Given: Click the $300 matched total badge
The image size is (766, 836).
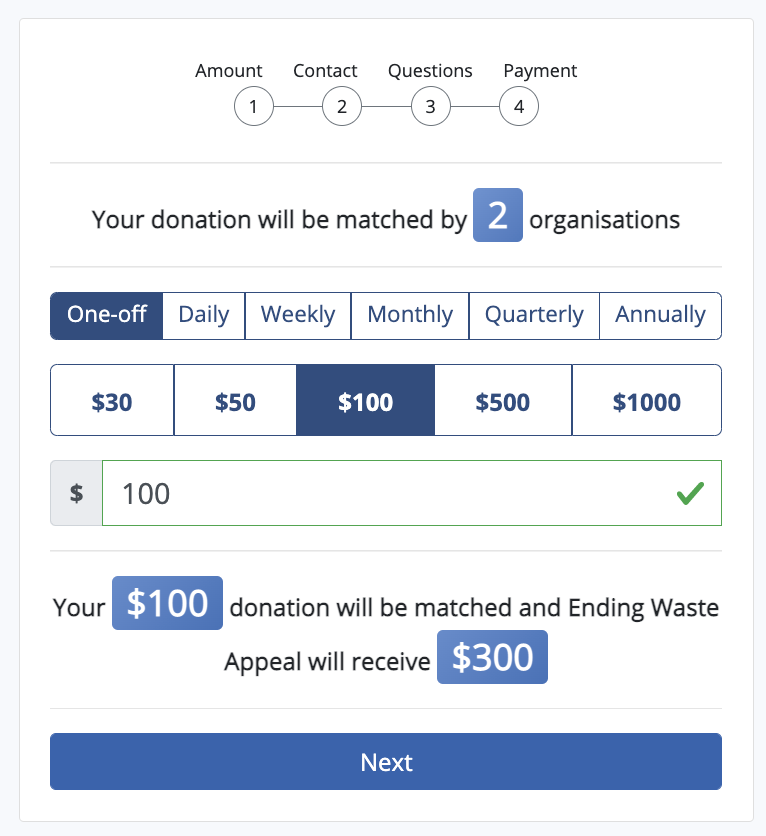Looking at the screenshot, I should (x=492, y=657).
